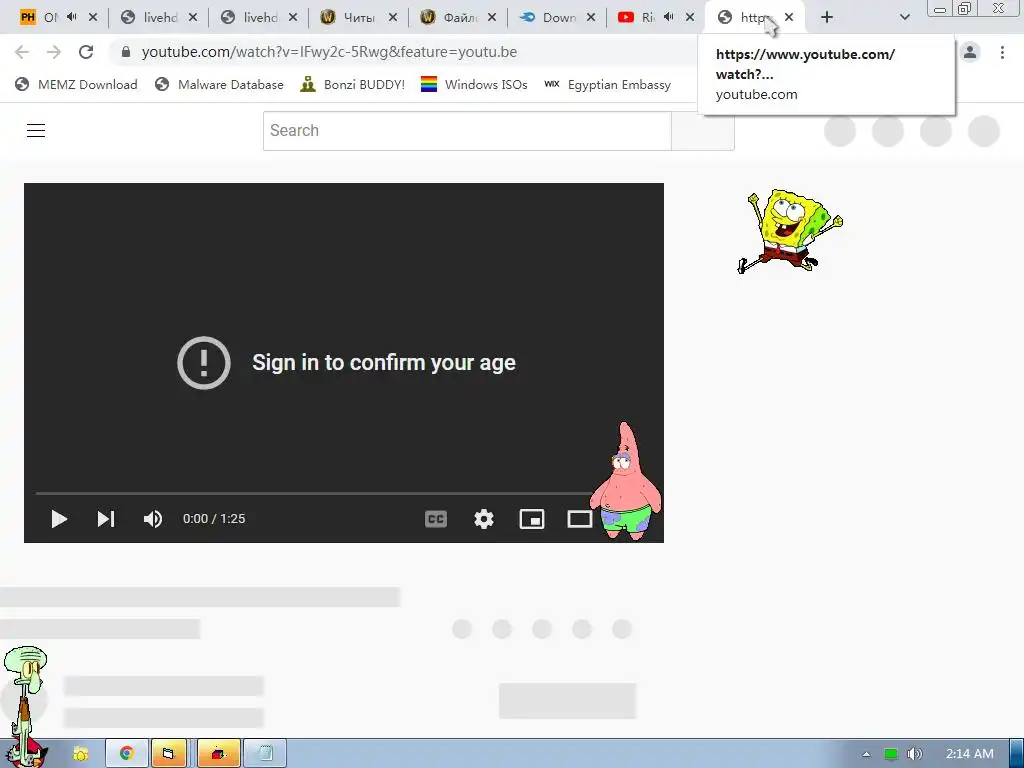This screenshot has height=768, width=1024.
Task: Focus the YouTube Search field
Action: [467, 131]
